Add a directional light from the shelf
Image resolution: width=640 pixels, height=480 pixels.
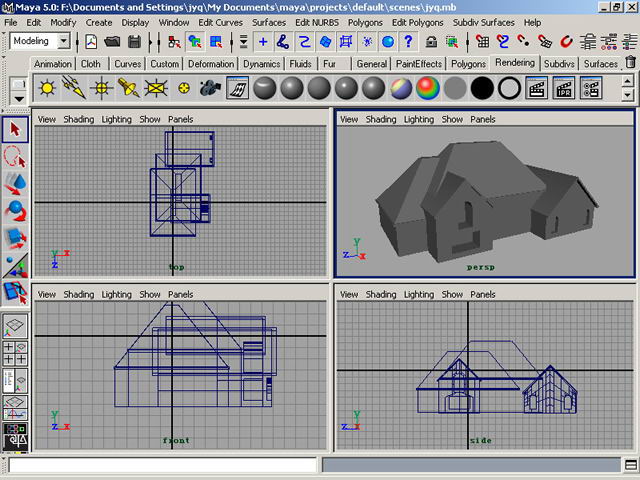pyautogui.click(x=73, y=88)
